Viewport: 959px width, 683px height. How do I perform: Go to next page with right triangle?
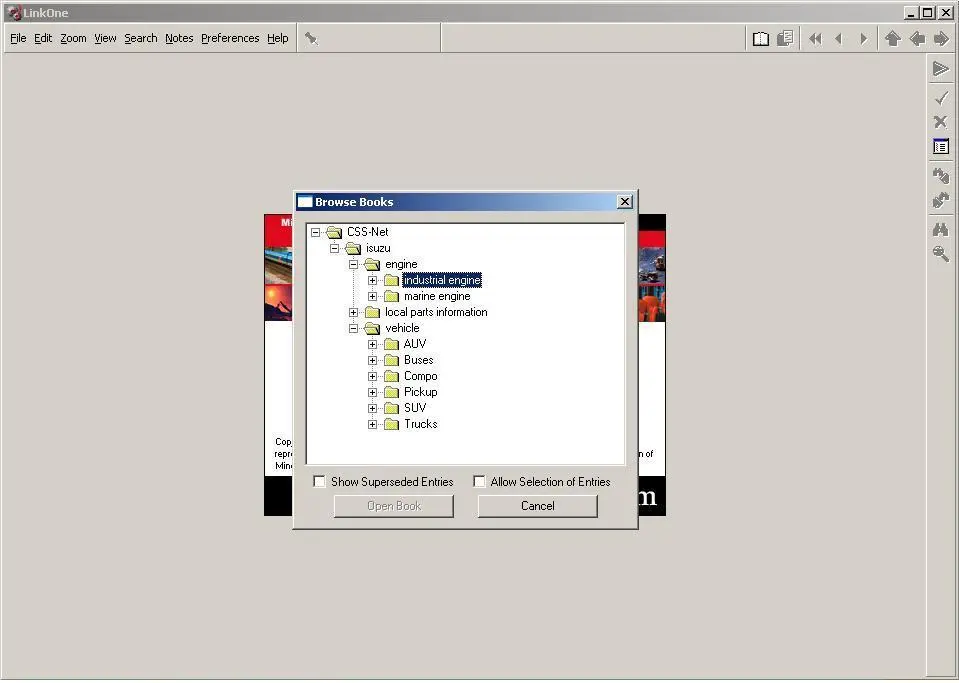tap(864, 39)
